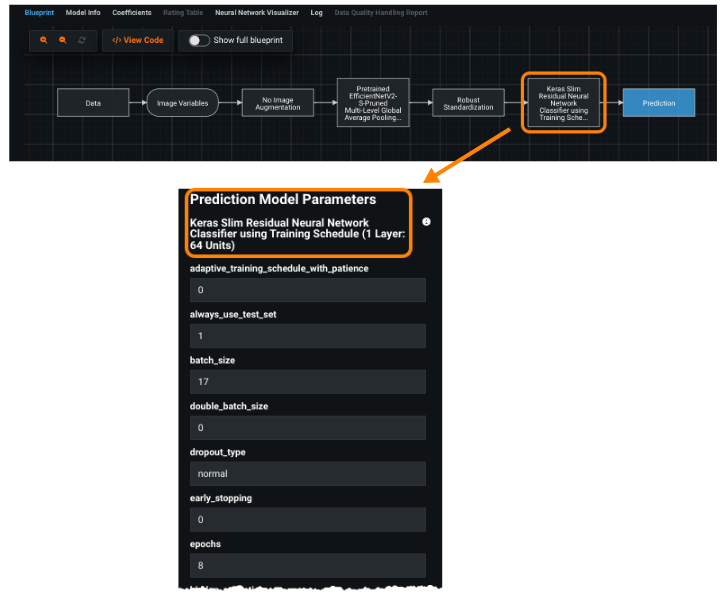This screenshot has width=725, height=594.
Task: Go to the Log tab
Action: [317, 13]
